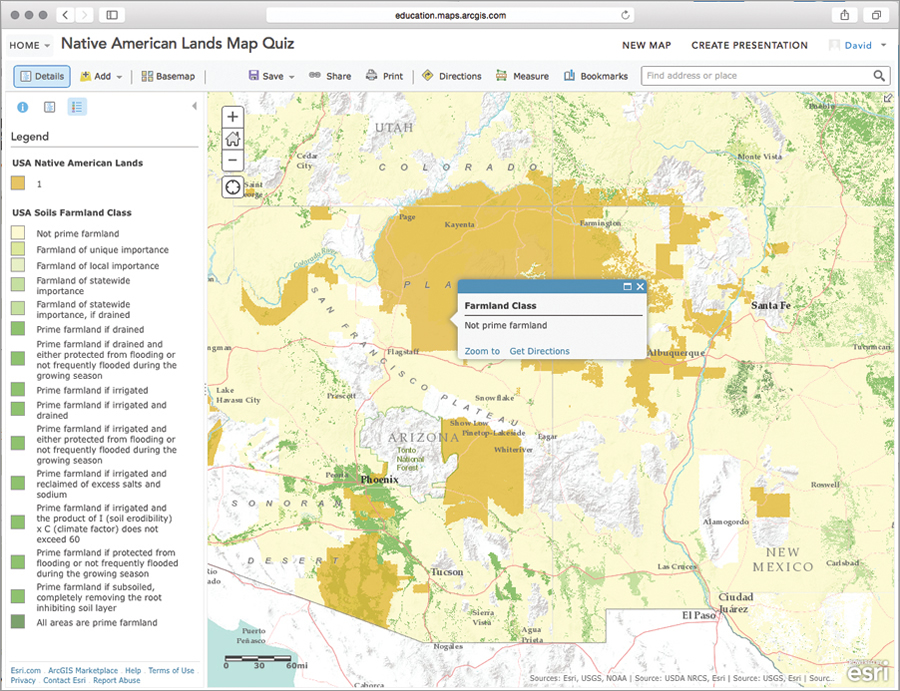Click the address search field

(x=760, y=75)
